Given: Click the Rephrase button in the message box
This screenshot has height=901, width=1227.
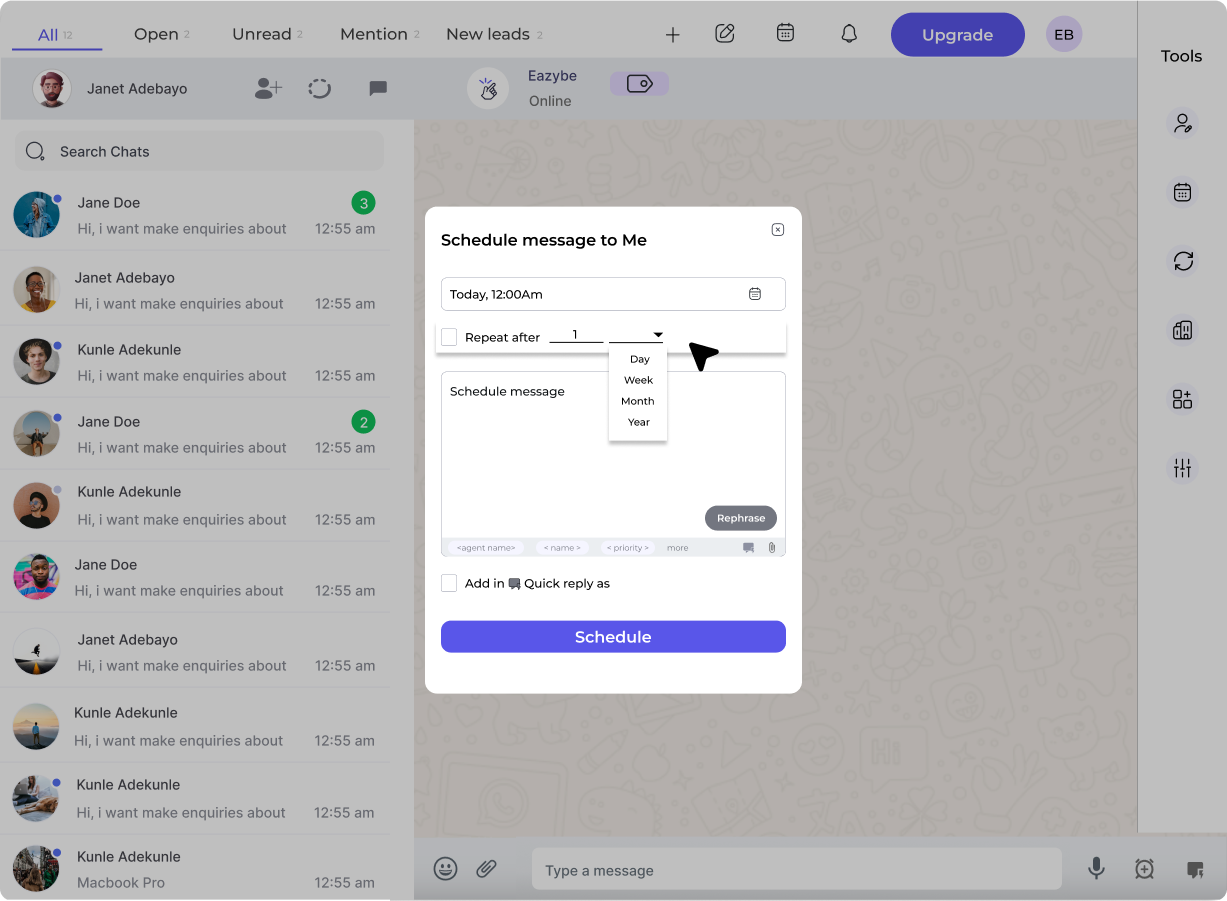Looking at the screenshot, I should [740, 518].
